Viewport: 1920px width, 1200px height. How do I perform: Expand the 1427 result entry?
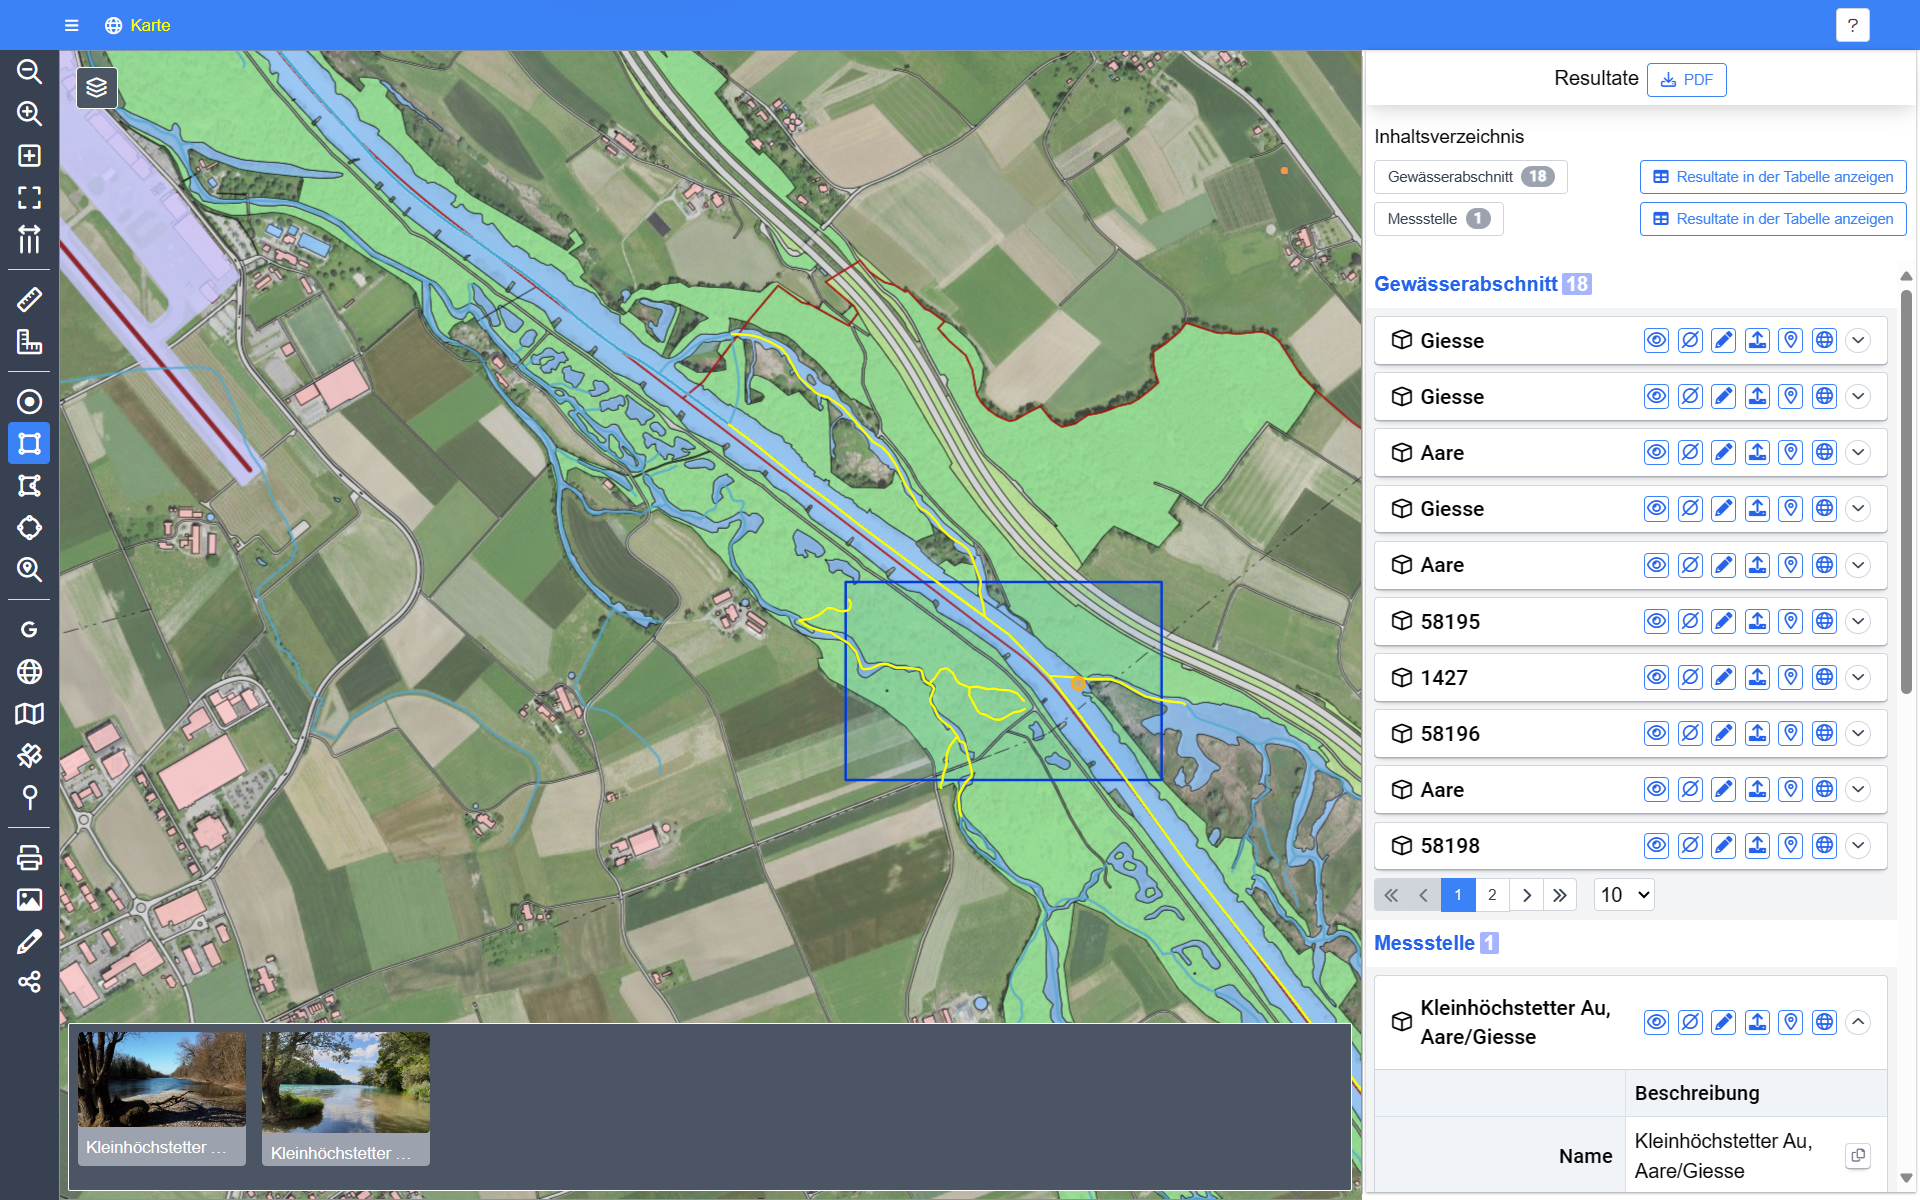click(x=1858, y=677)
